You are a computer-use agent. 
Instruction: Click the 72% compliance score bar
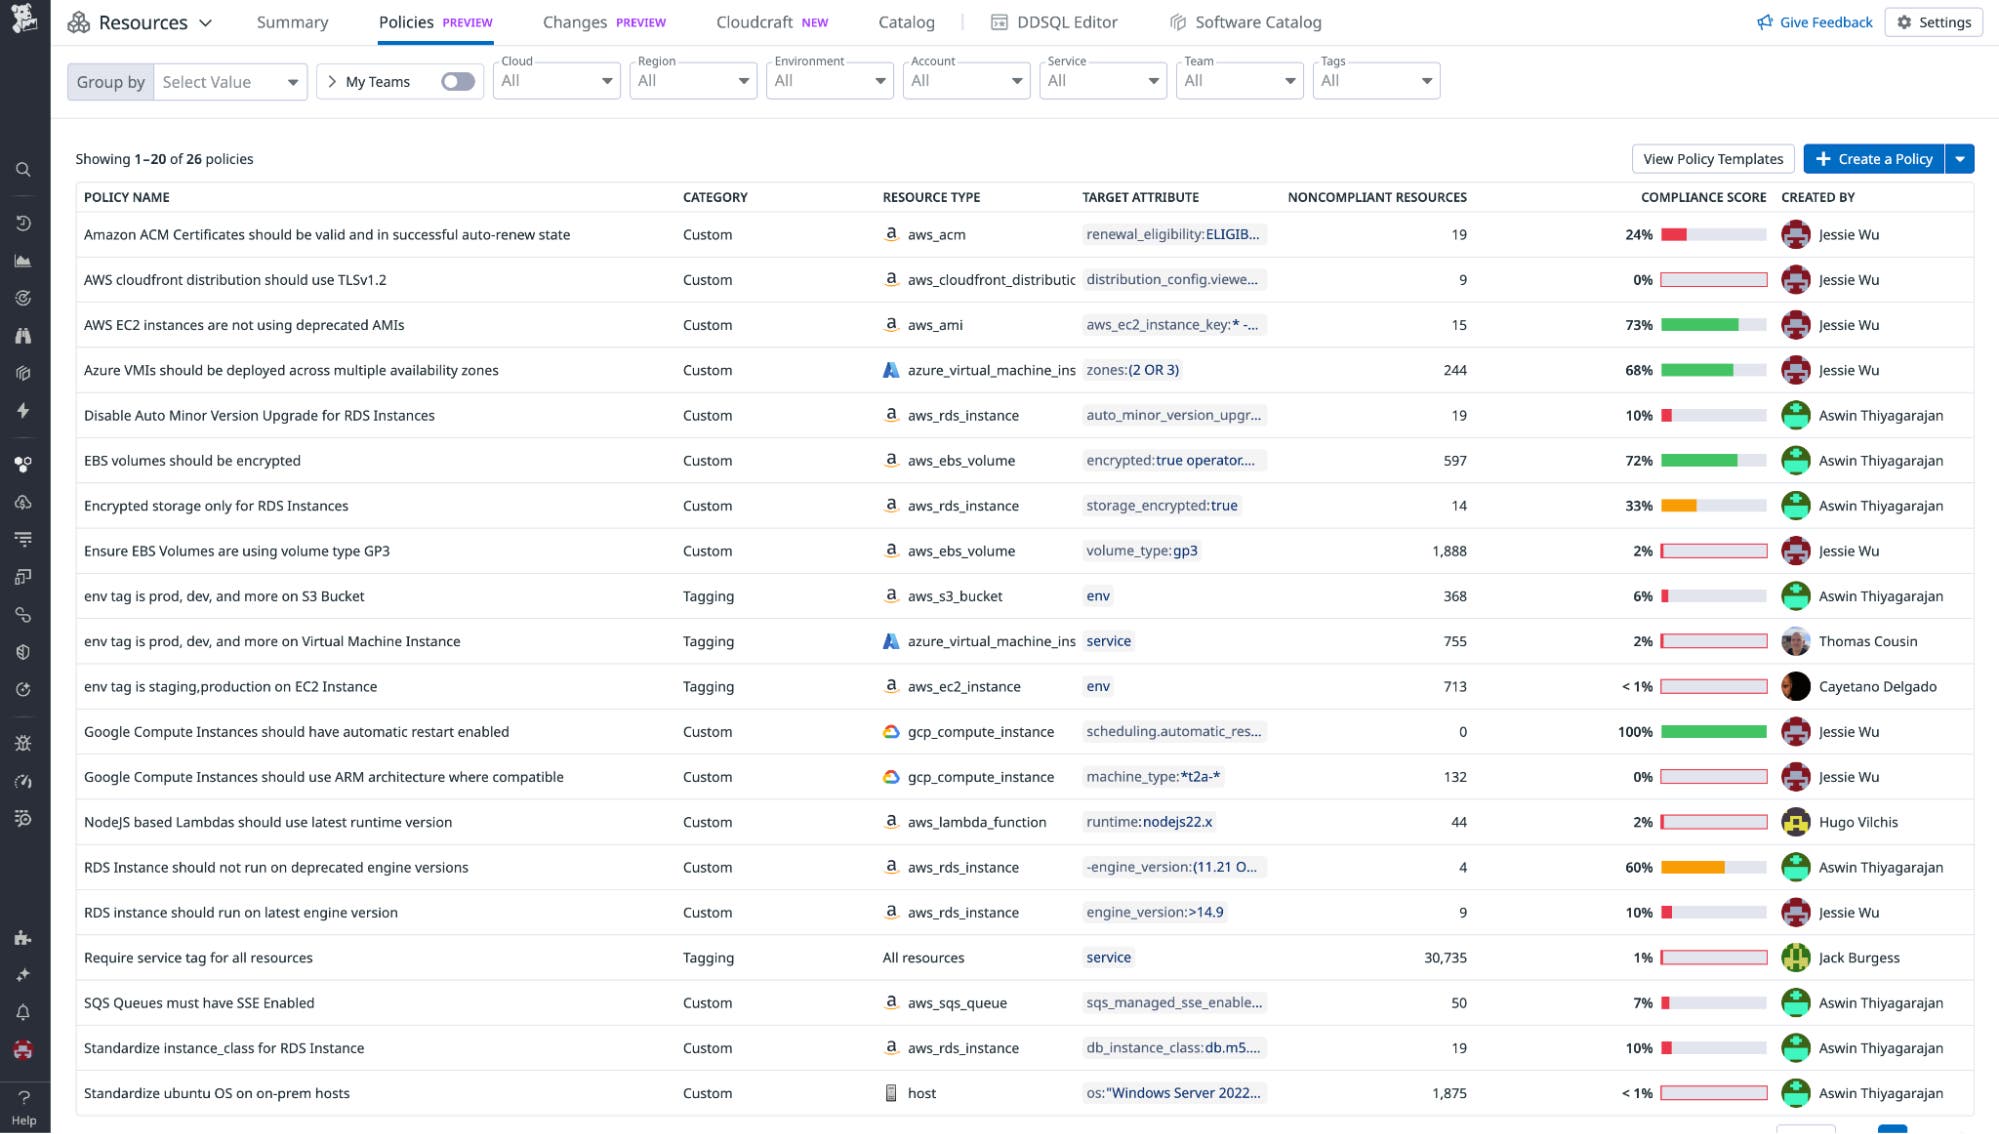pos(1712,460)
